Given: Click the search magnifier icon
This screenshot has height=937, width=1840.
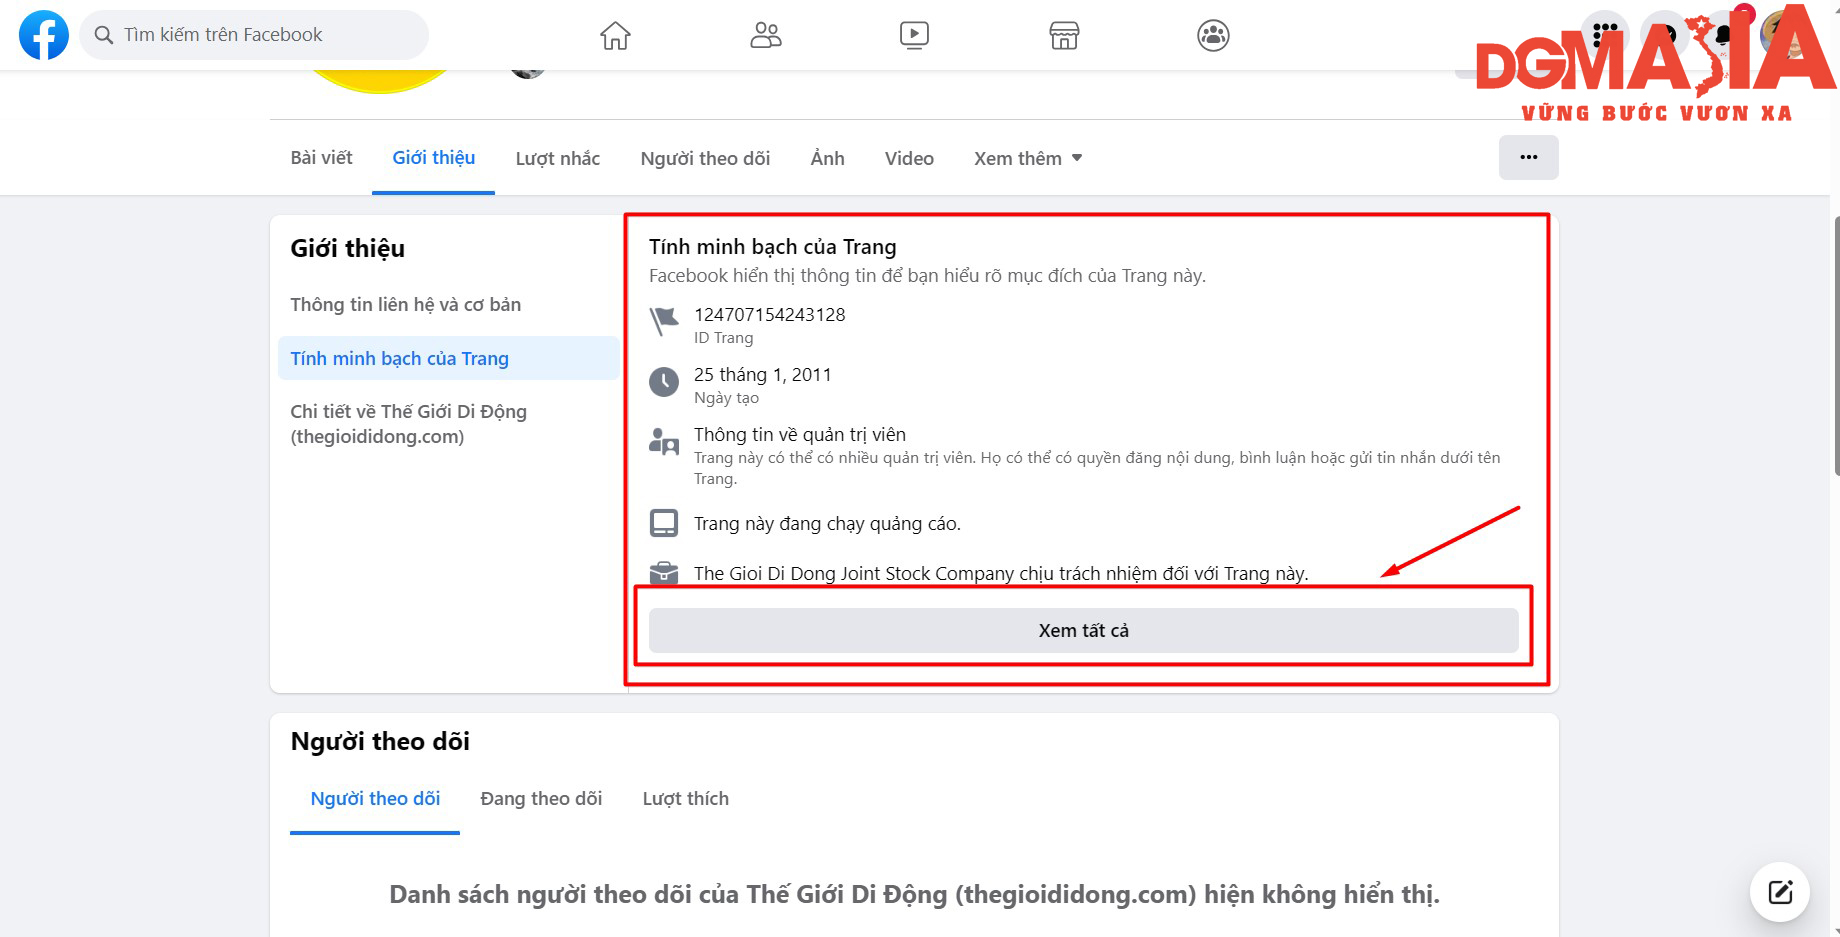Looking at the screenshot, I should coord(104,35).
